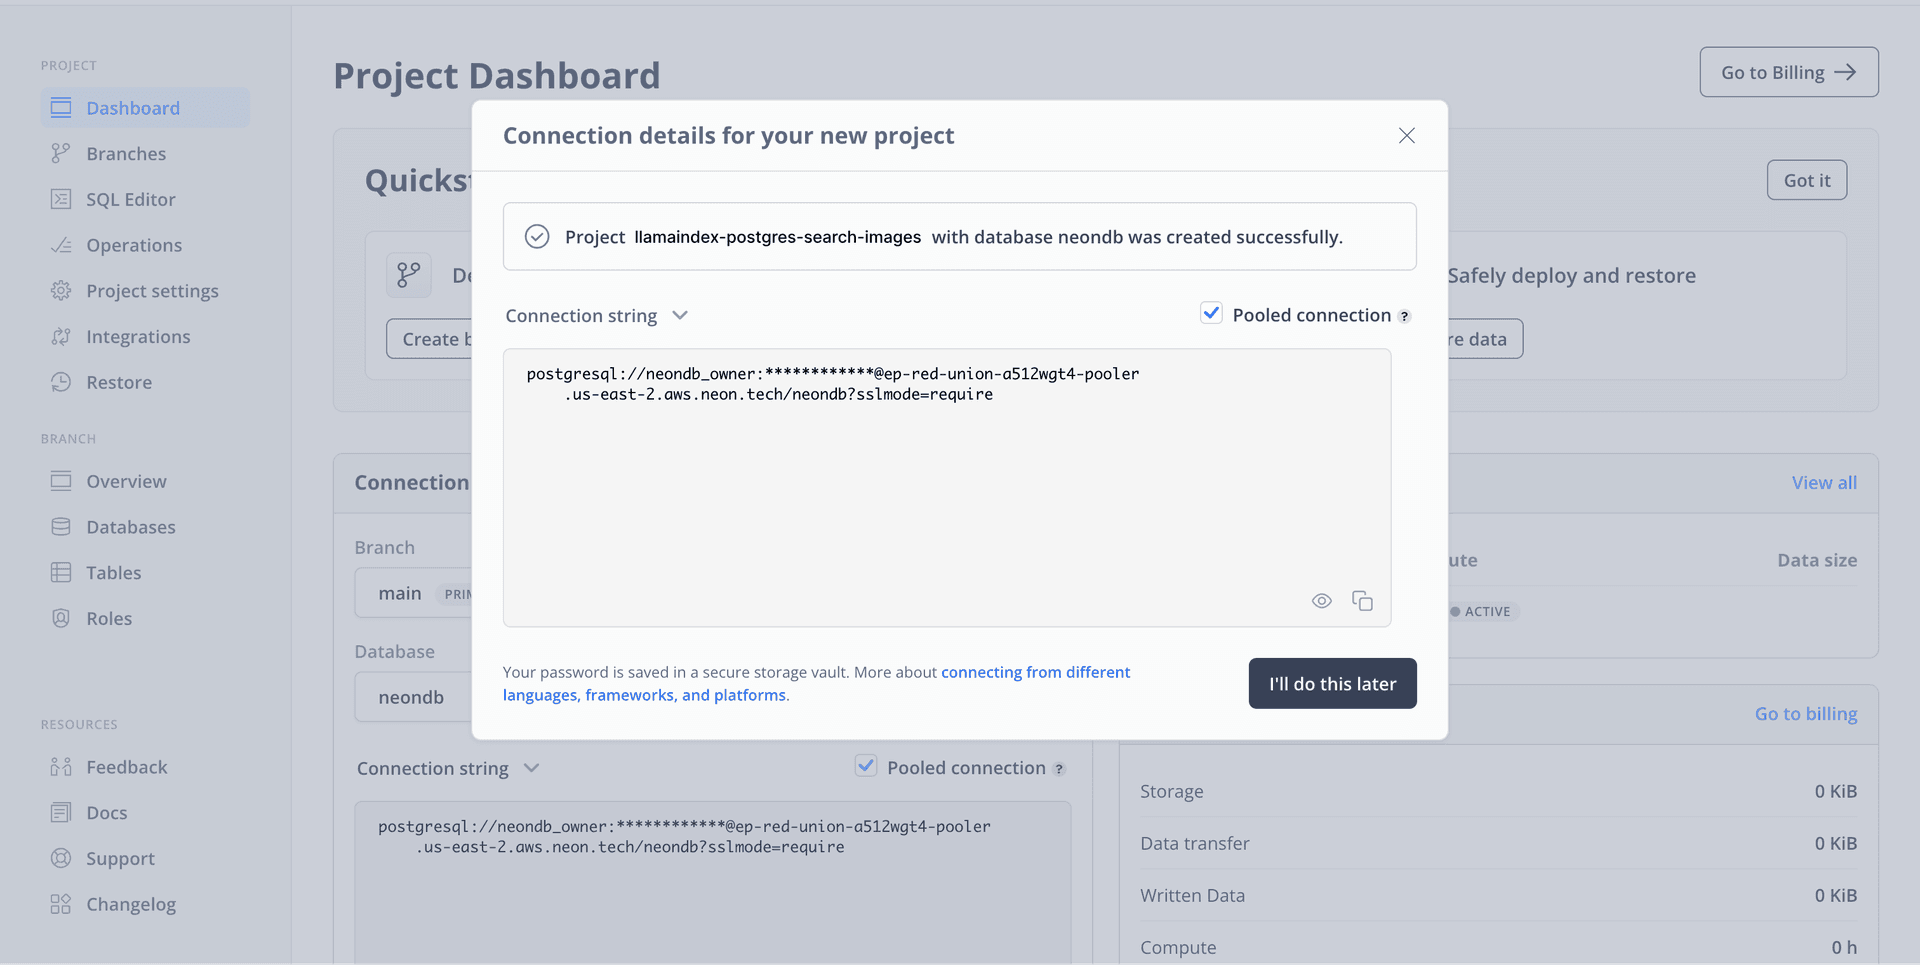The width and height of the screenshot is (1920, 968).
Task: Go to Tables in sidebar
Action: [x=113, y=573]
